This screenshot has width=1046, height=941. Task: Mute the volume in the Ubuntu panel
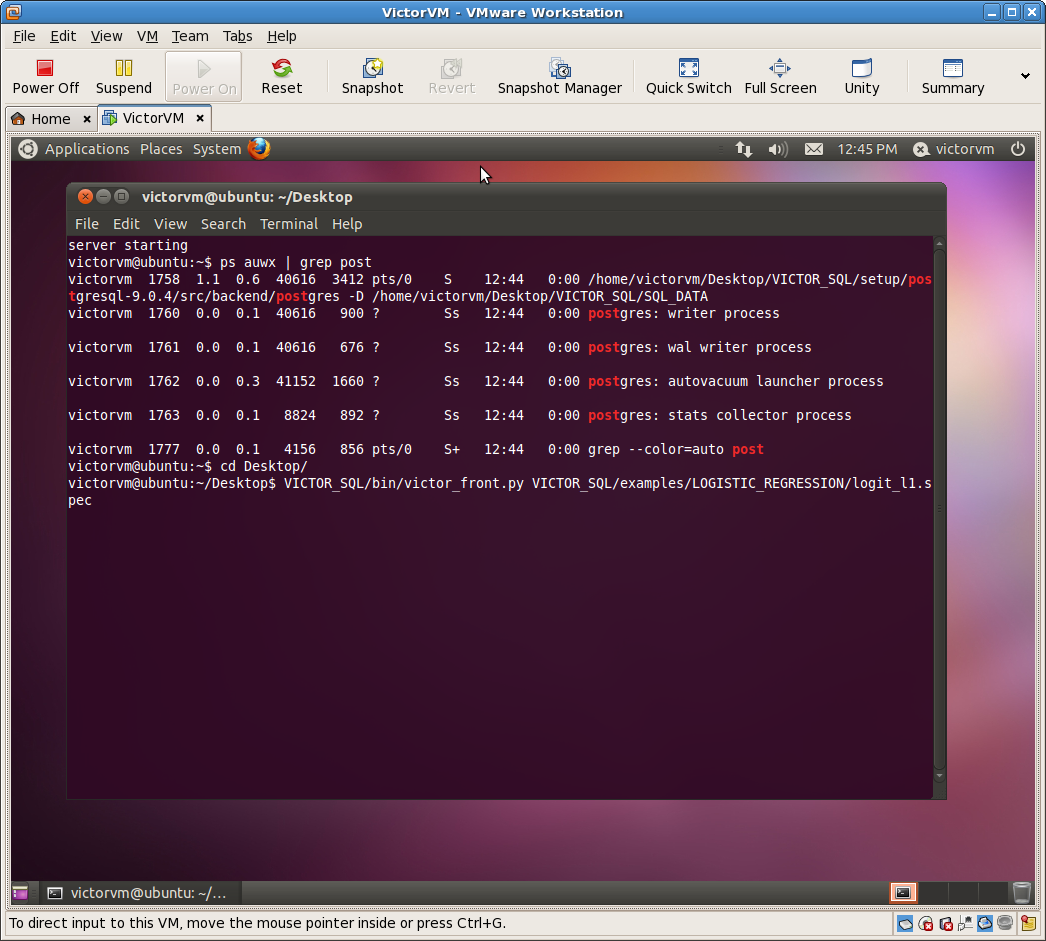[777, 149]
